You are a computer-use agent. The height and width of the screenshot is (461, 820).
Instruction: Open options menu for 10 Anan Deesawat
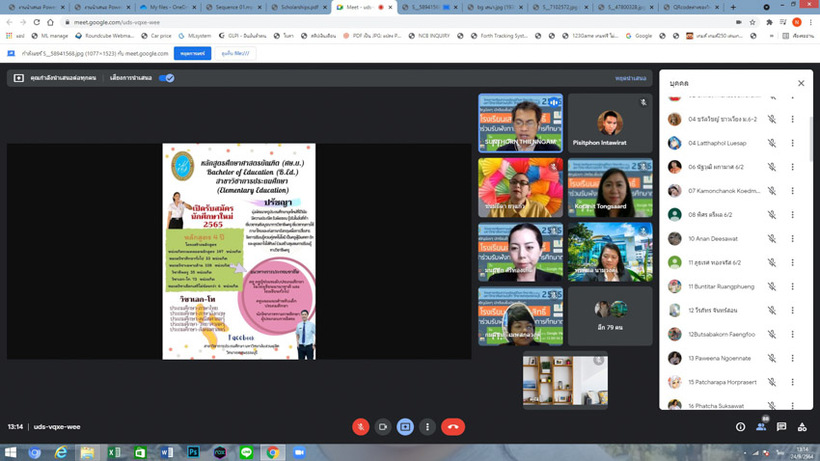pyautogui.click(x=793, y=239)
